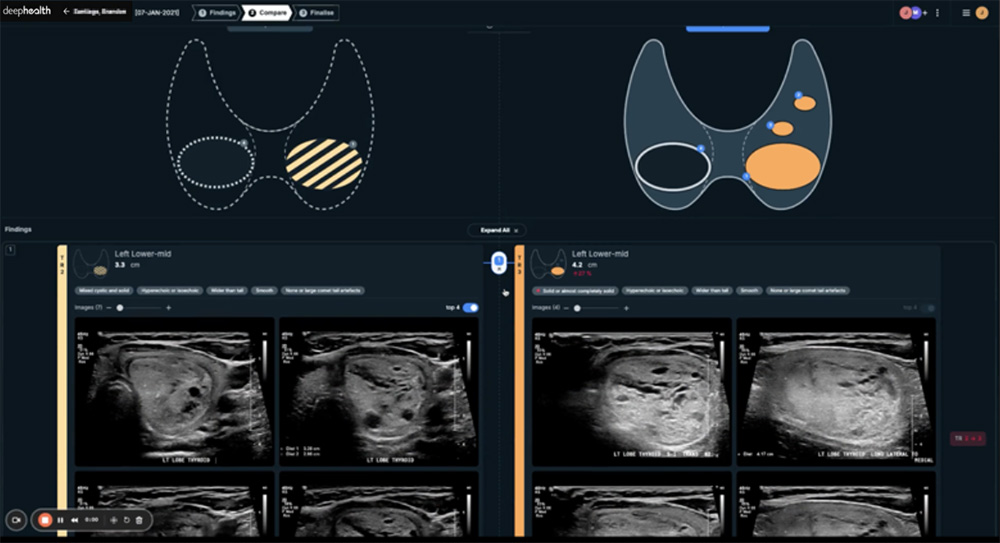Pause the screen recording
The height and width of the screenshot is (543, 1000).
pos(61,520)
